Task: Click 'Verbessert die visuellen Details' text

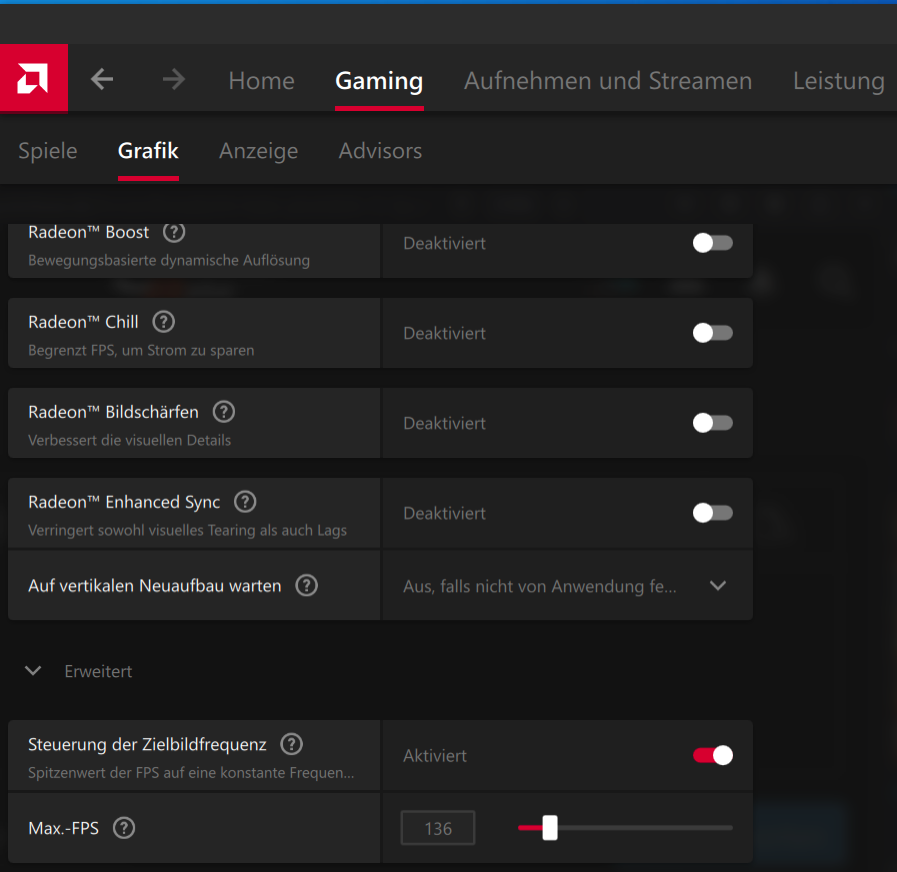Action: 129,440
